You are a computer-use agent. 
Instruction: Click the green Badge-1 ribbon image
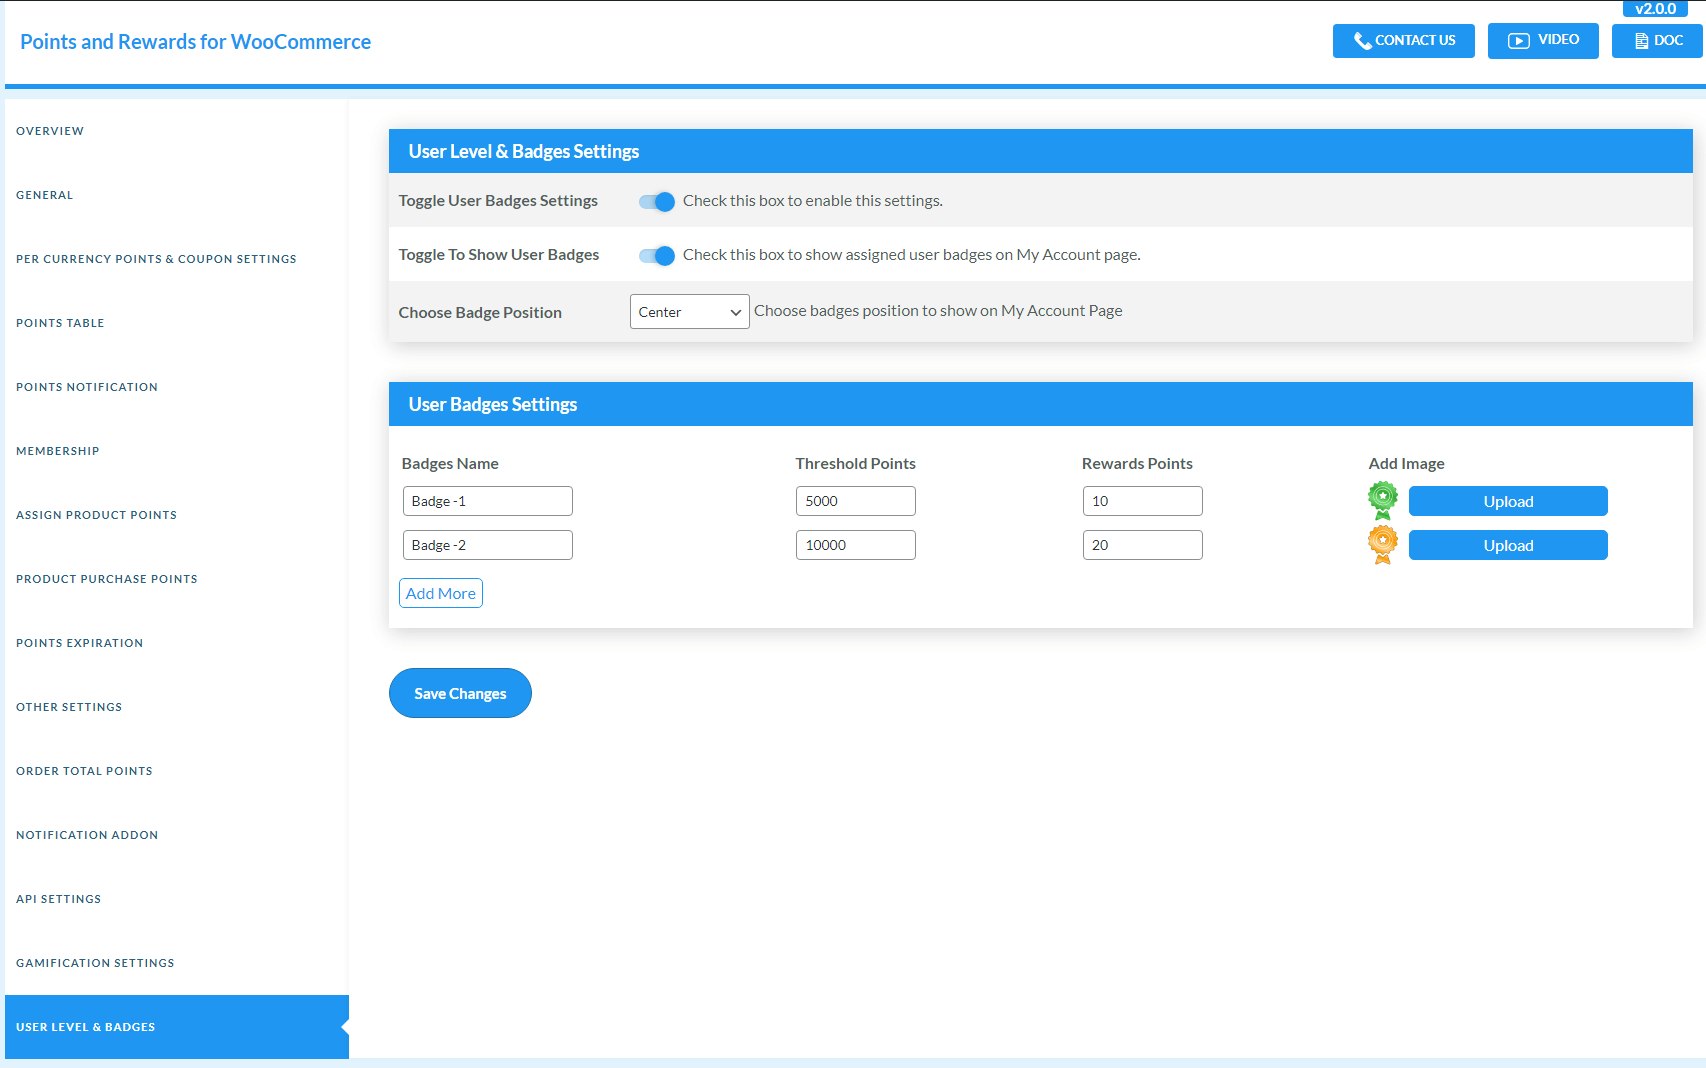click(1383, 500)
